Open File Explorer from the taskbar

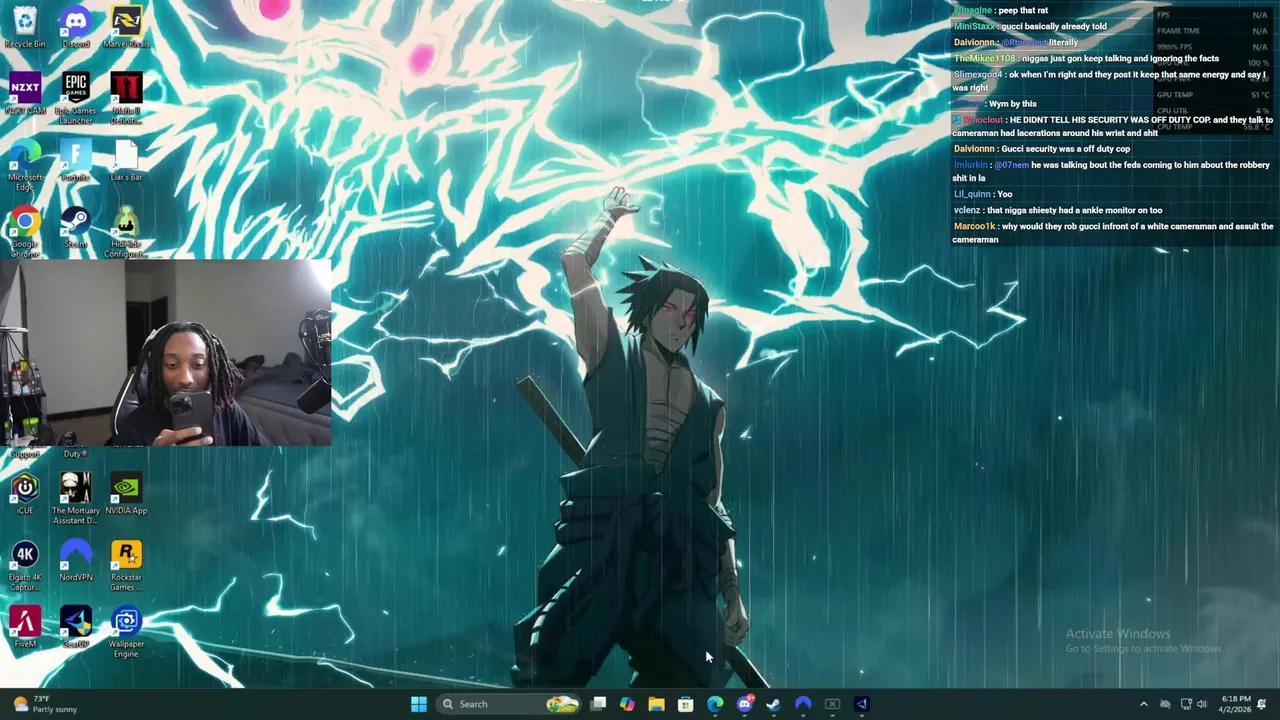pyautogui.click(x=656, y=704)
